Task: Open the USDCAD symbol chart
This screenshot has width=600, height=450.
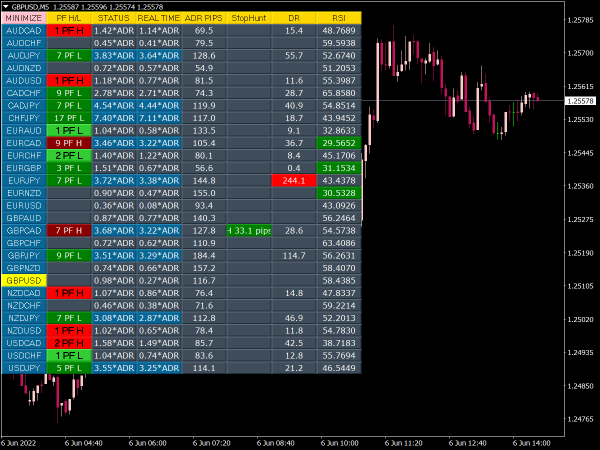Action: pyautogui.click(x=24, y=343)
